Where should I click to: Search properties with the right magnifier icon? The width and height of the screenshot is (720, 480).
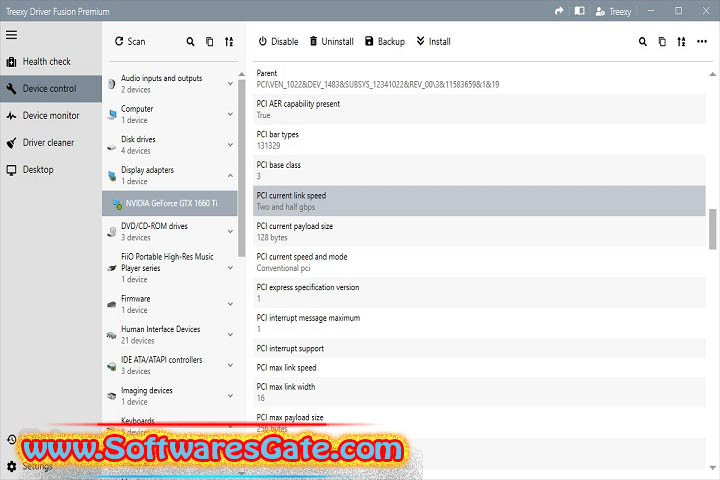tap(642, 42)
